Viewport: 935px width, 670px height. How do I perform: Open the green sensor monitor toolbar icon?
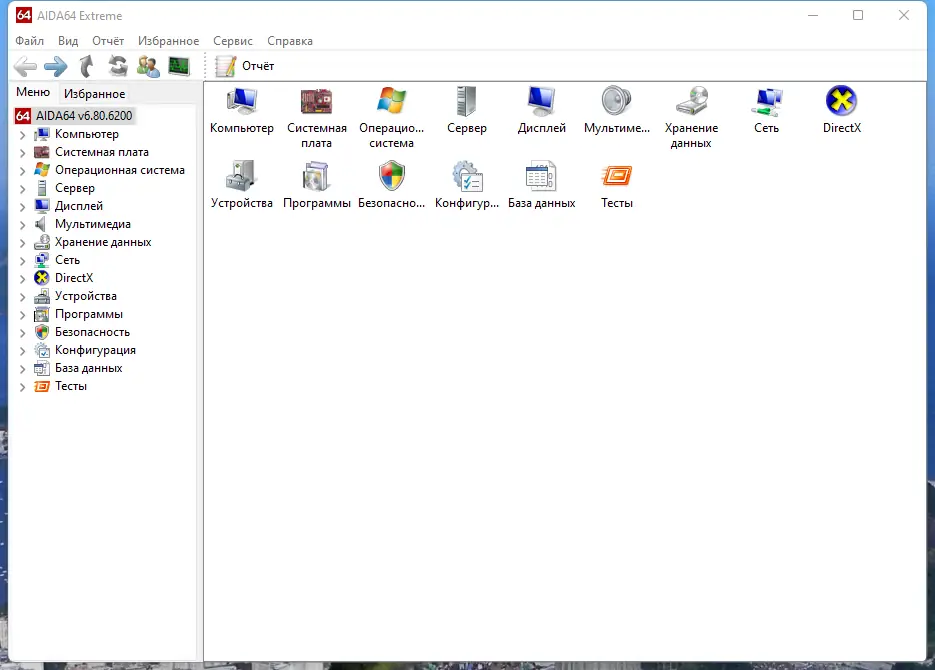pos(179,66)
